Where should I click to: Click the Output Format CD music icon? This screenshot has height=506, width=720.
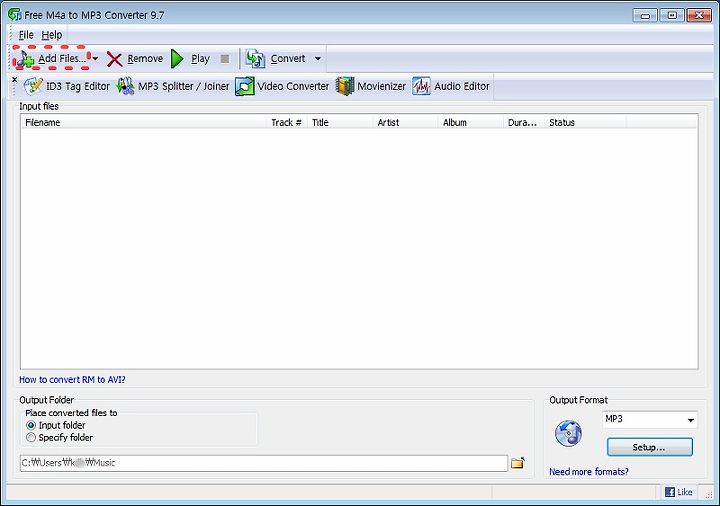[568, 433]
